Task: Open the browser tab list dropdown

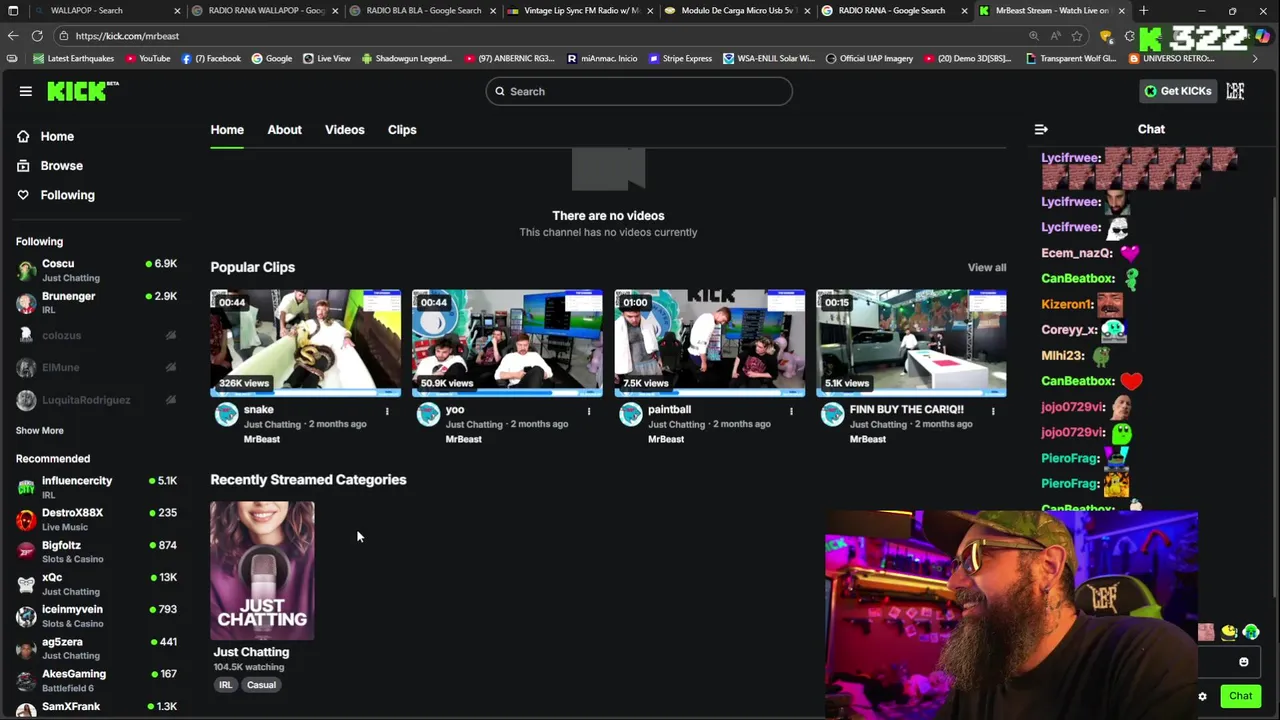Action: 12,11
